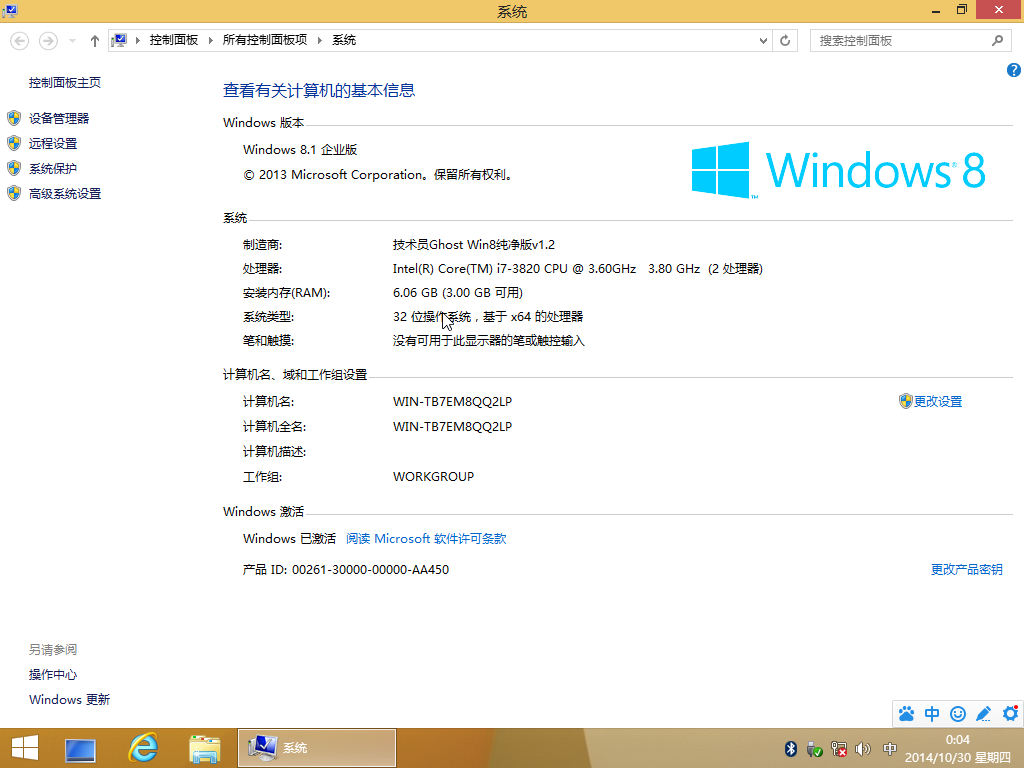Click the paw icon in the IME toolbar

pos(906,714)
